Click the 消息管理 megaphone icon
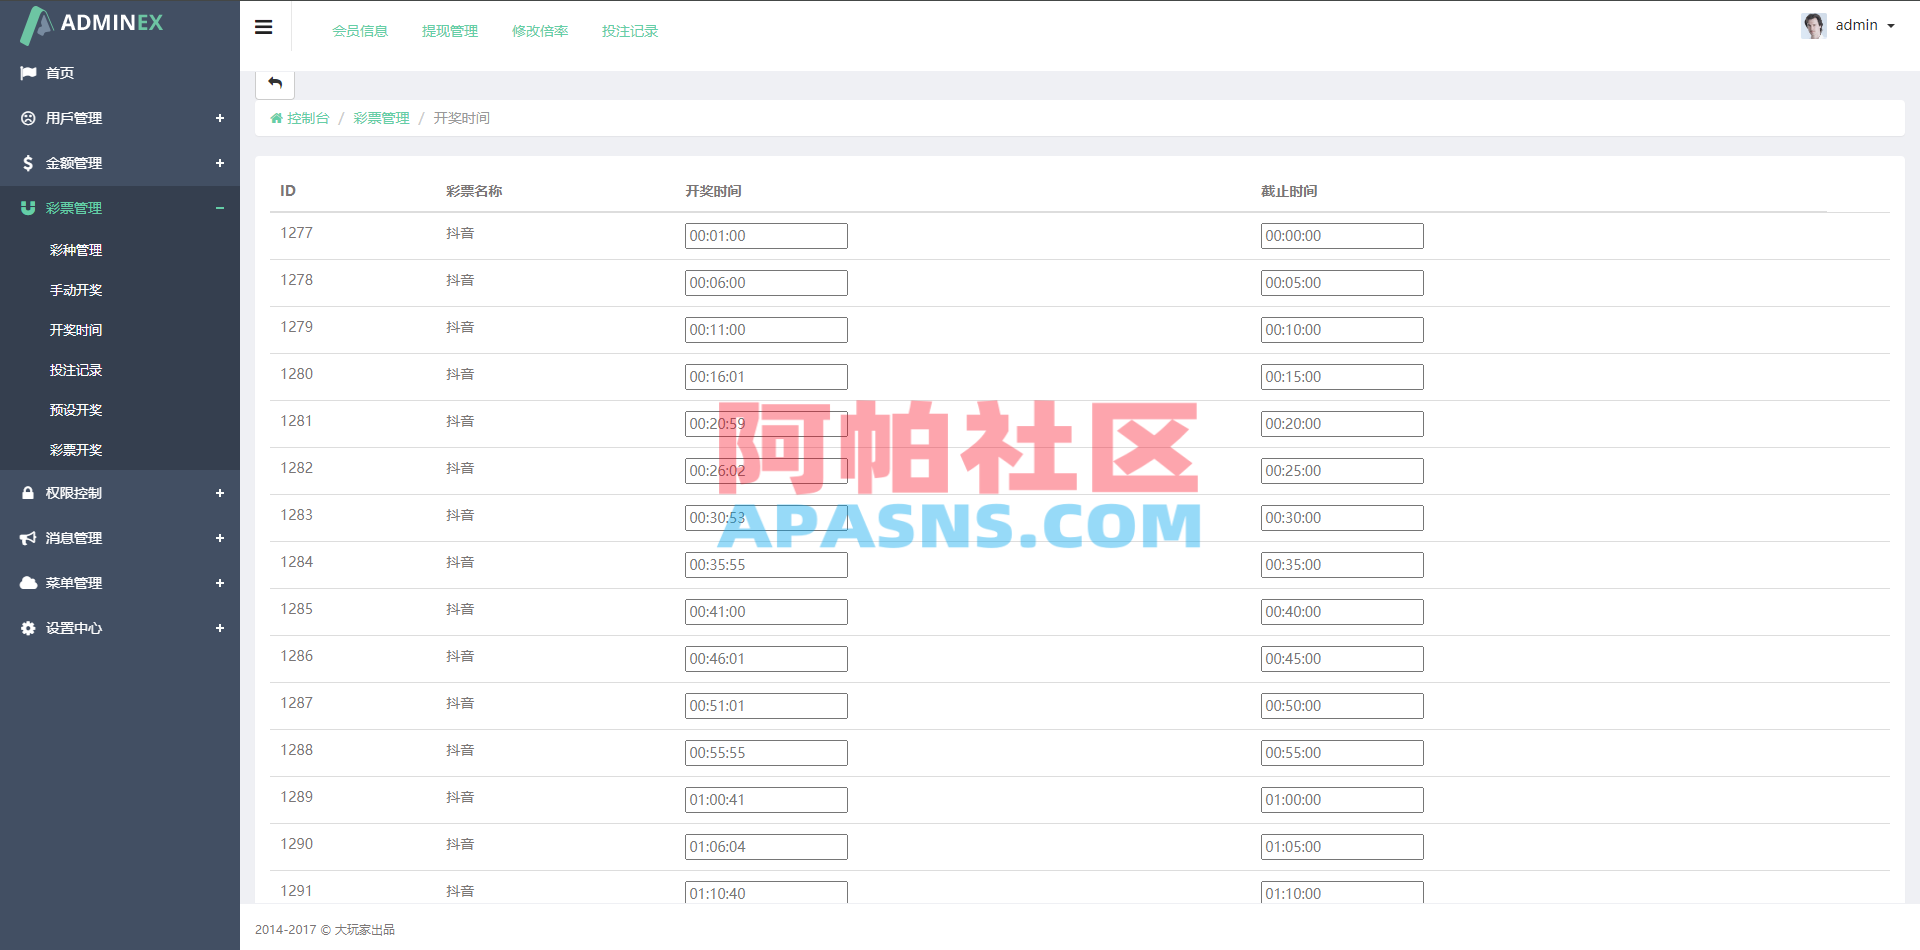1920x950 pixels. click(x=28, y=538)
